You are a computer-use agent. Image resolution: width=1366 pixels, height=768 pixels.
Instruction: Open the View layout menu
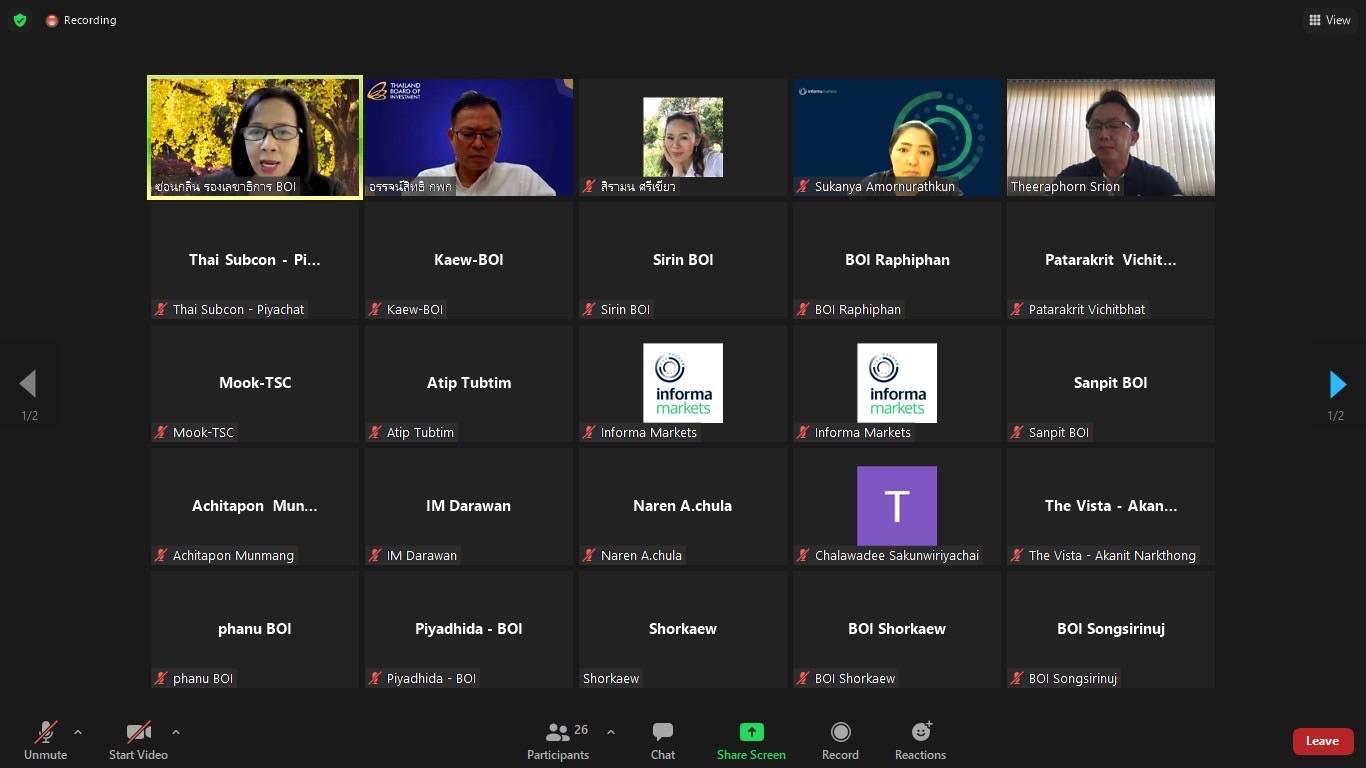coord(1329,20)
